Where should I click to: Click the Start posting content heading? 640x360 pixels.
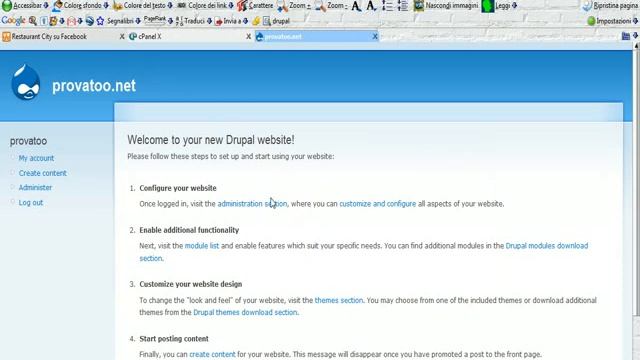pos(174,339)
